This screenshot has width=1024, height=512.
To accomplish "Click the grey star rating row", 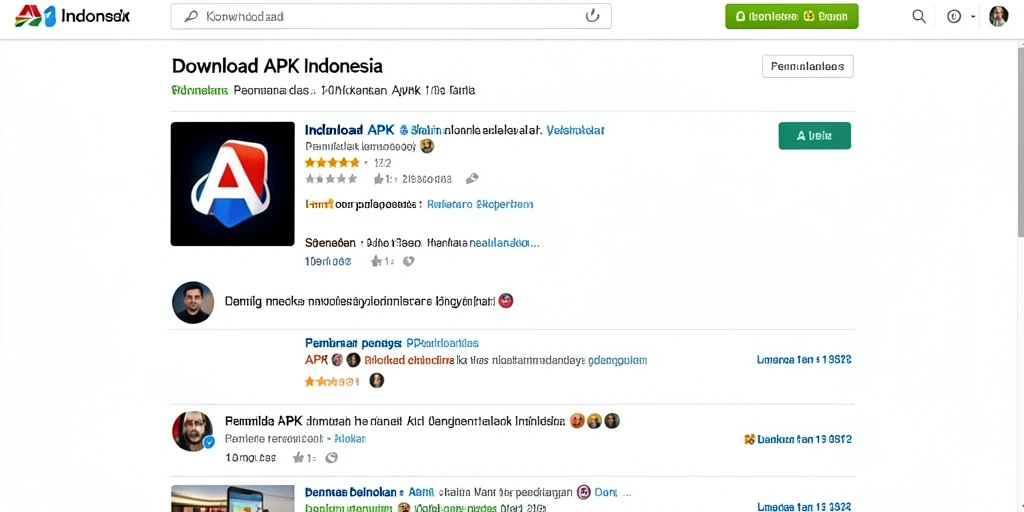I will [331, 178].
